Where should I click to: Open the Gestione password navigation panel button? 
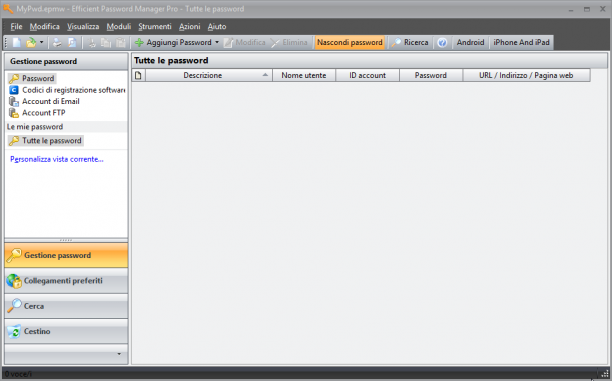tap(66, 255)
